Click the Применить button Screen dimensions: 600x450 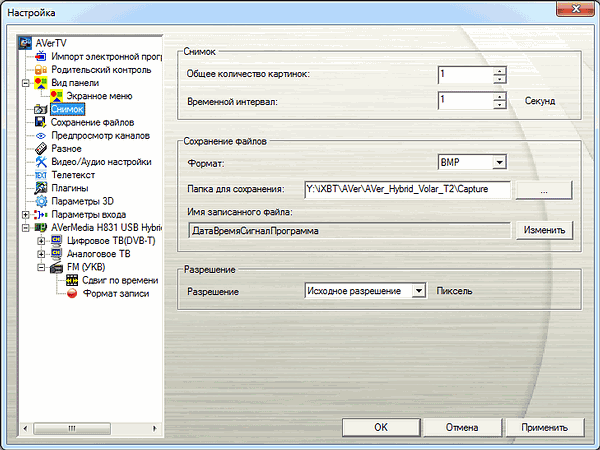pyautogui.click(x=545, y=427)
